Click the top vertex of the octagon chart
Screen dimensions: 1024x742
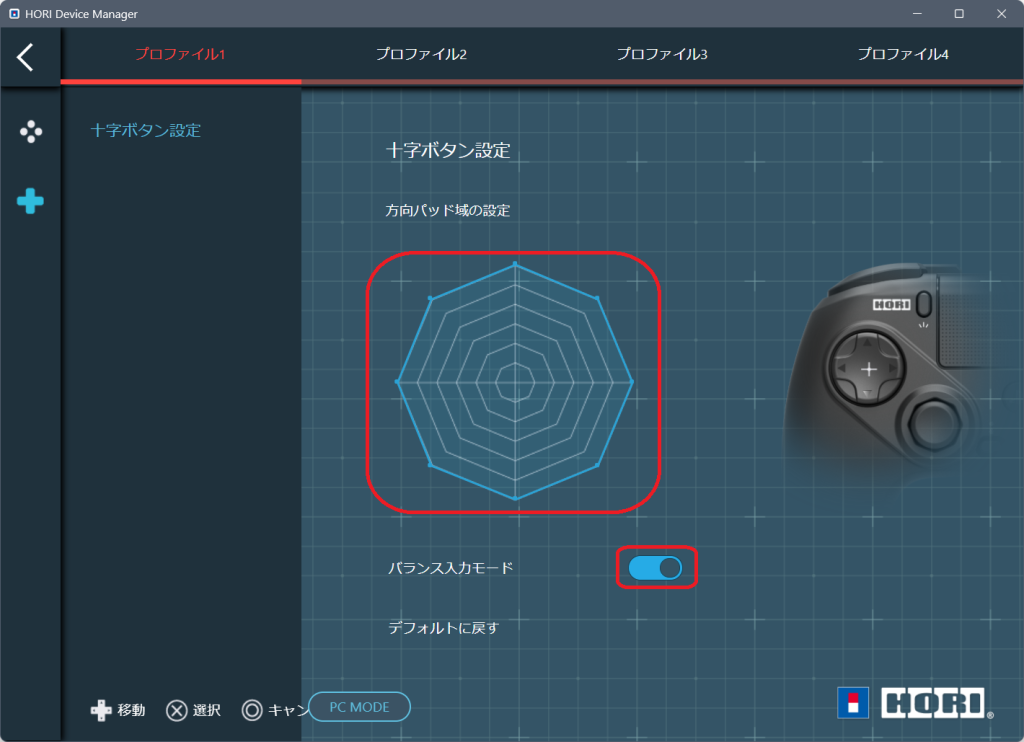point(515,265)
